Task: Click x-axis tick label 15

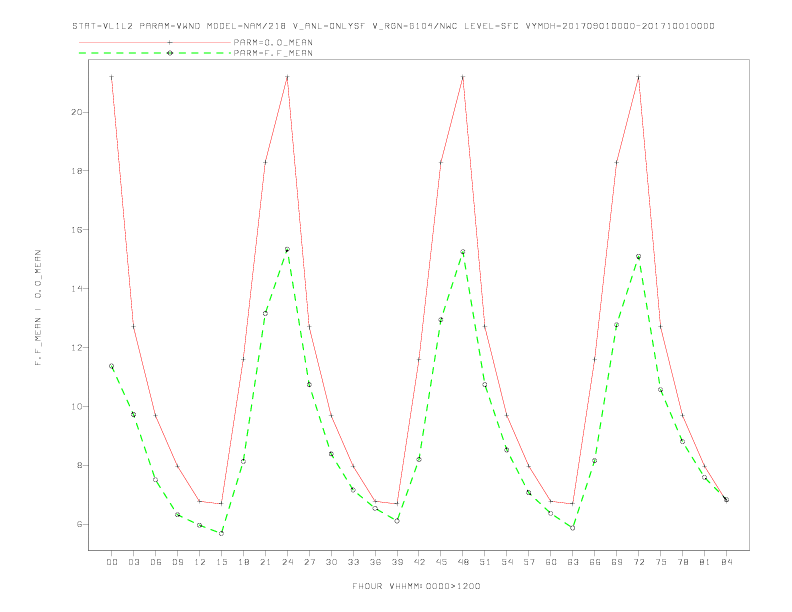Action: tap(221, 562)
